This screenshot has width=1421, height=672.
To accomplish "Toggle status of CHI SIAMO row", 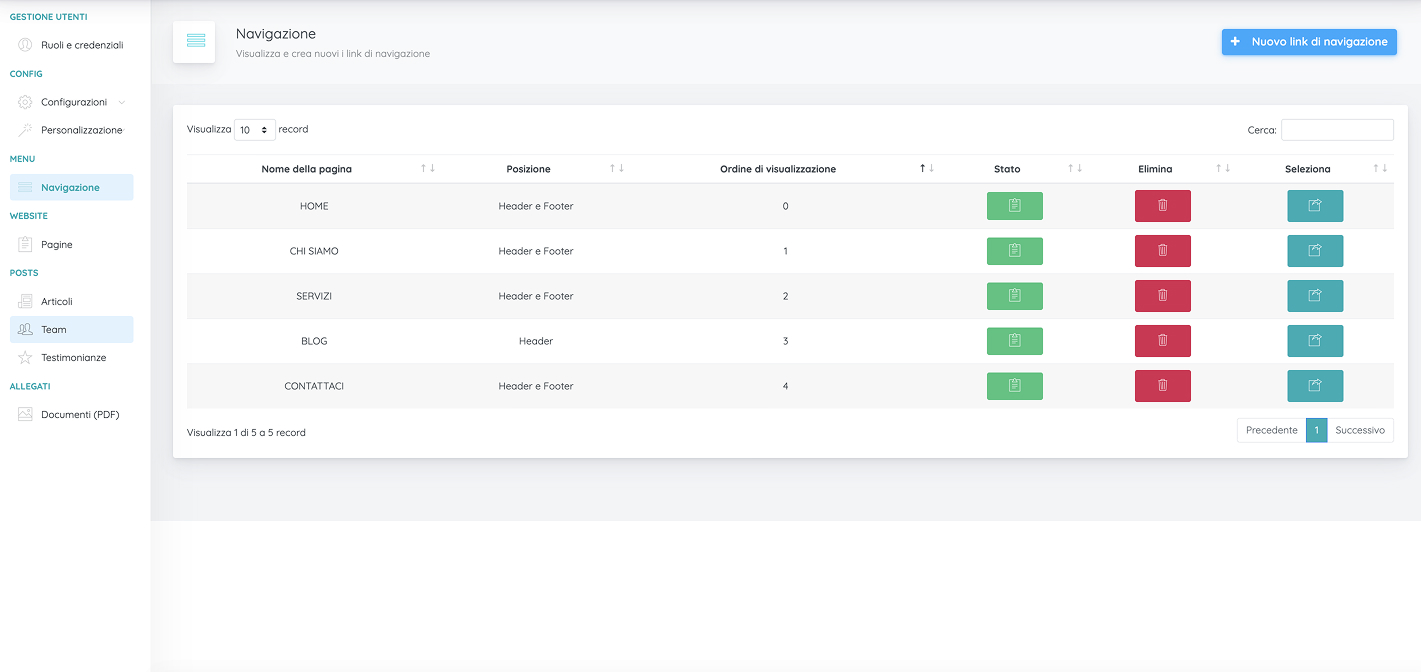I will pos(1014,251).
